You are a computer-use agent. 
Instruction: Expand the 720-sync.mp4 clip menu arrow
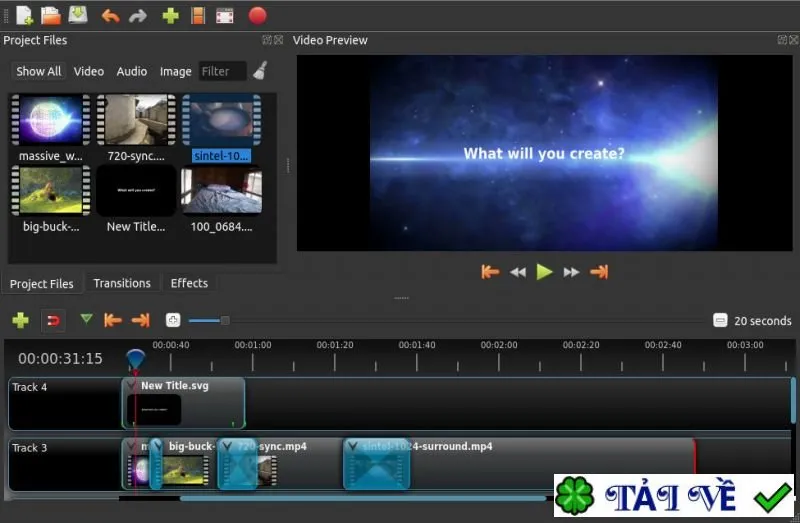227,446
